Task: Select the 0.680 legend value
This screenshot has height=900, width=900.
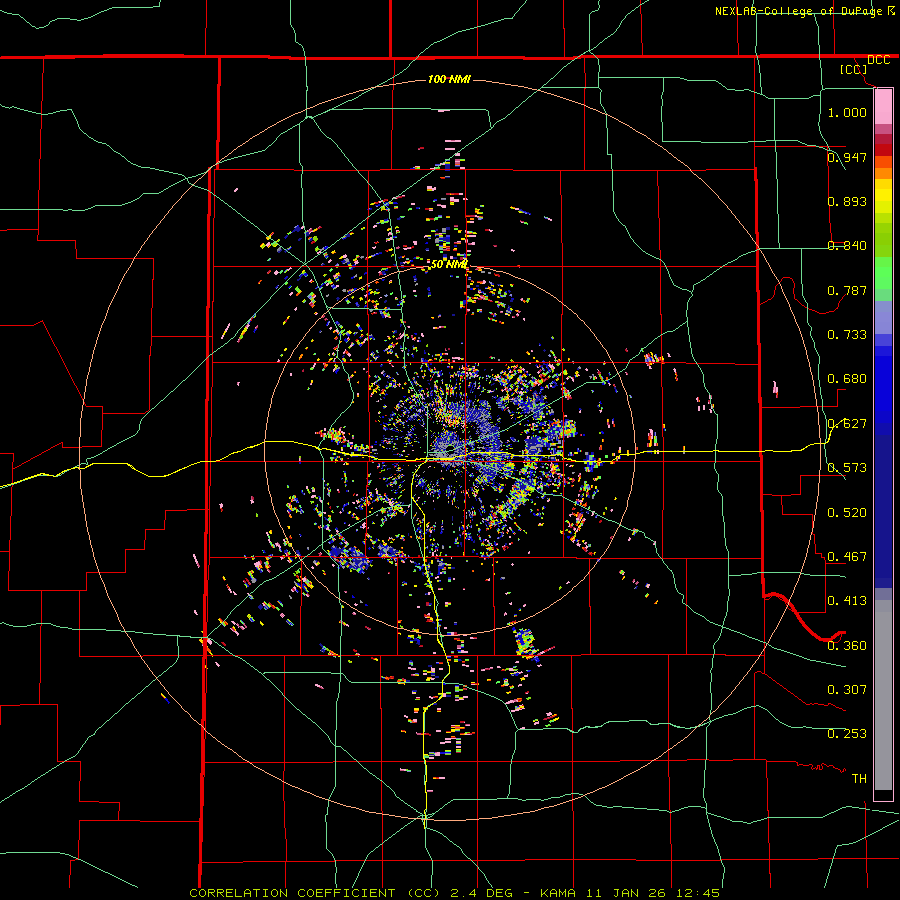Action: (x=847, y=379)
